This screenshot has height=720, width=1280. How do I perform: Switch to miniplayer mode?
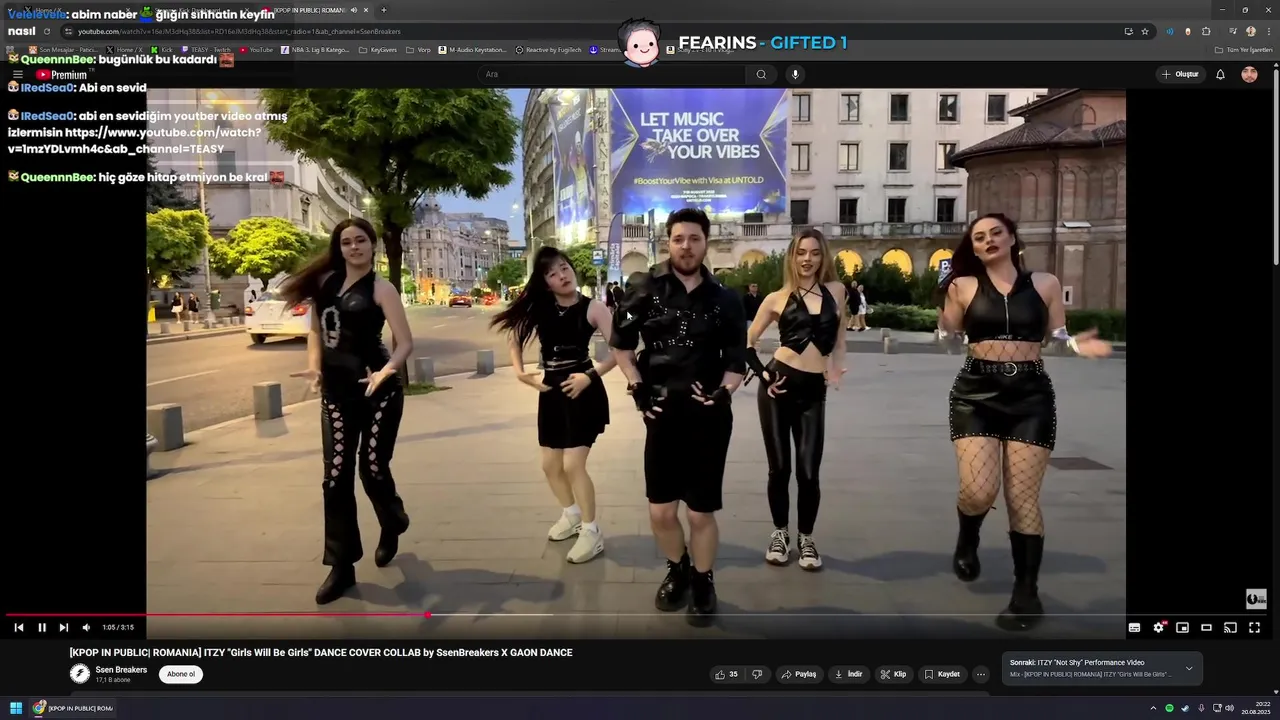1182,627
